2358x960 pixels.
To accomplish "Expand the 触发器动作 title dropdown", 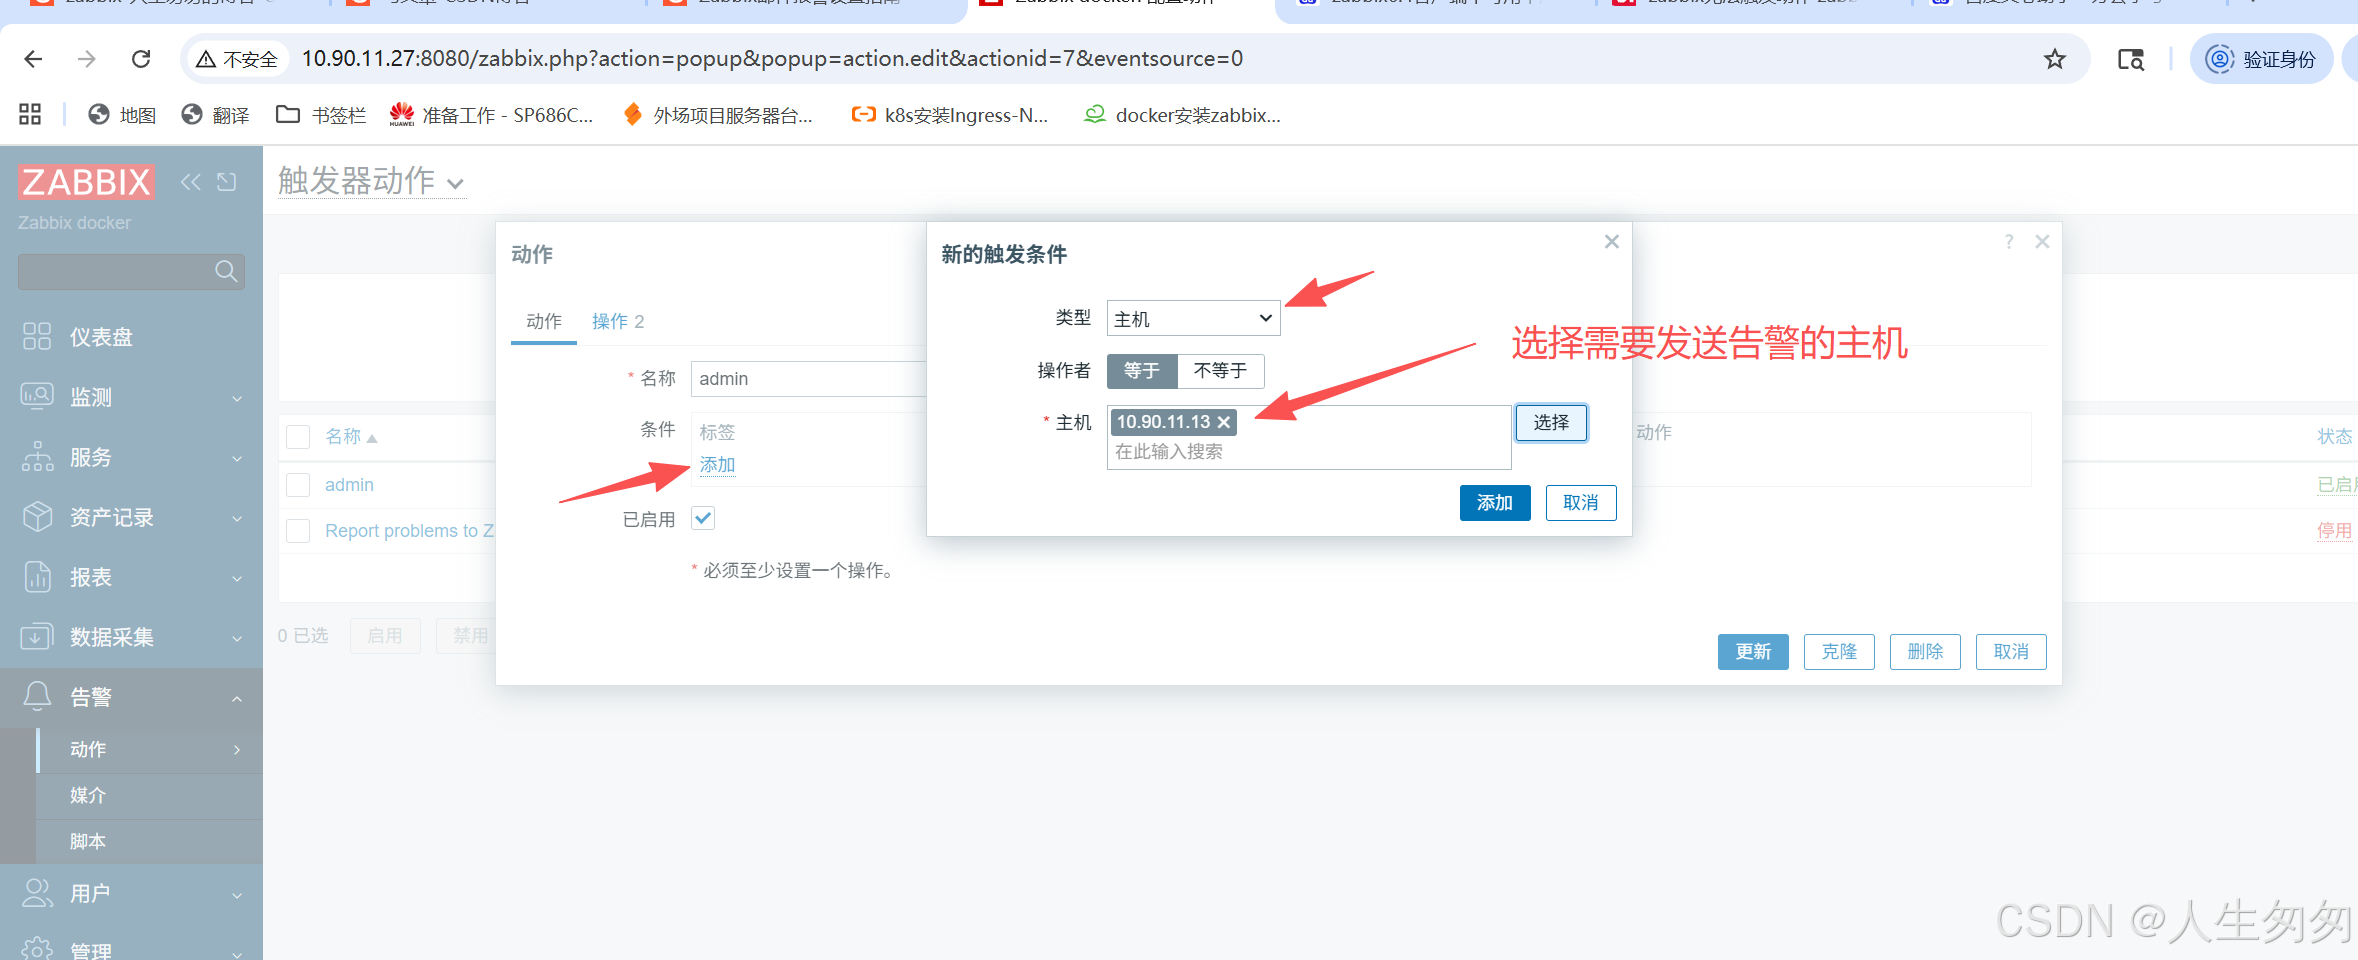I will coord(456,182).
